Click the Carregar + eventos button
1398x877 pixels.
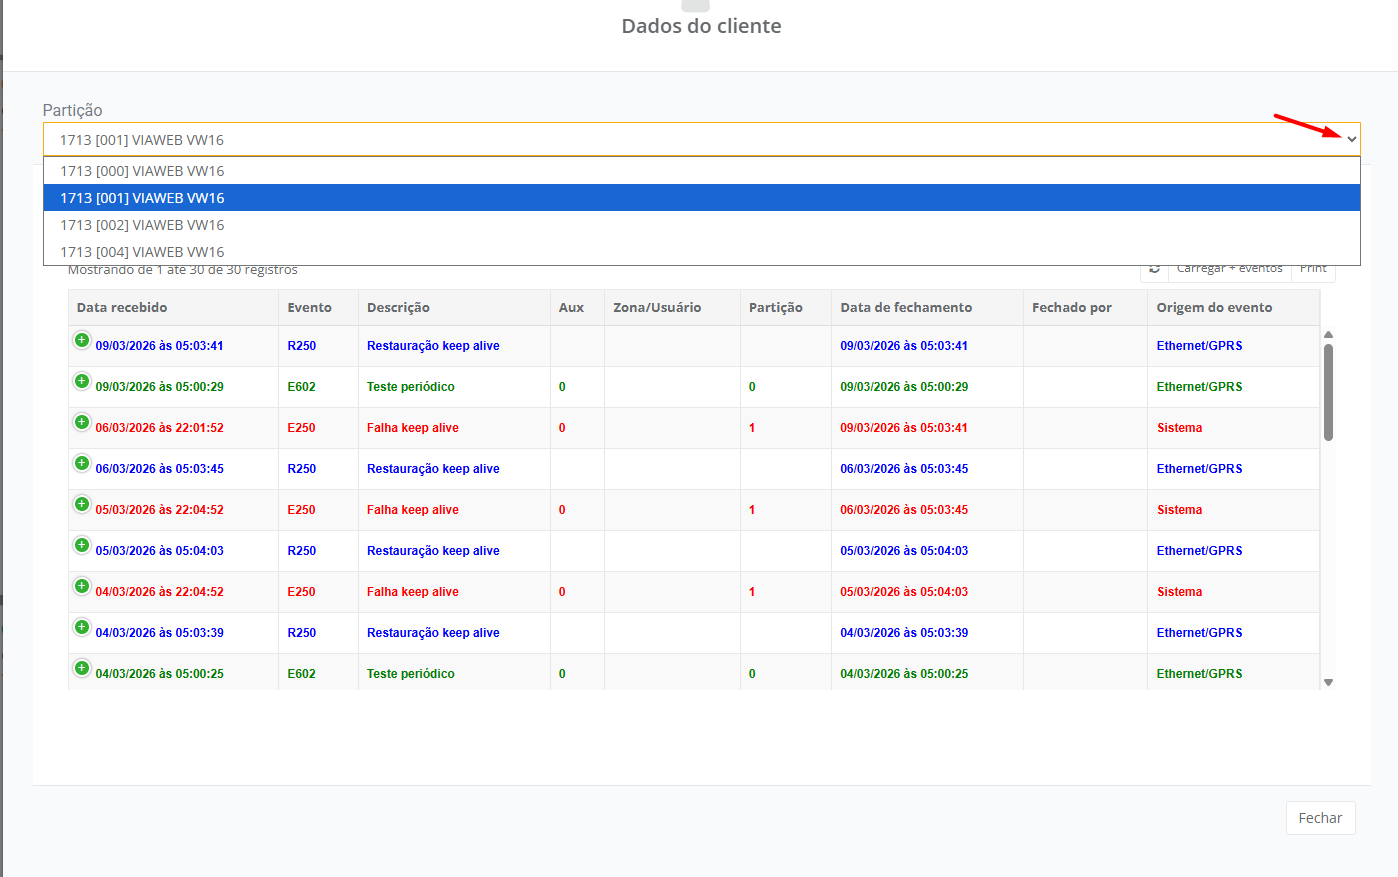[1229, 270]
